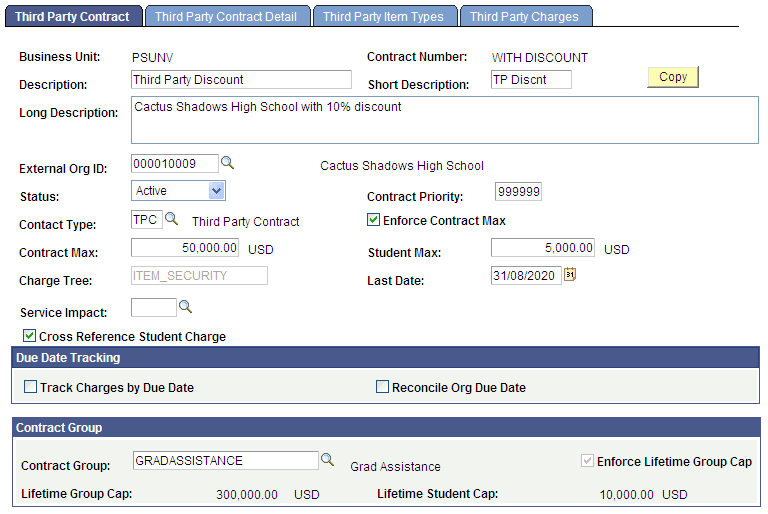The image size is (768, 514).
Task: Click the Contract Max amount field
Action: [x=185, y=248]
